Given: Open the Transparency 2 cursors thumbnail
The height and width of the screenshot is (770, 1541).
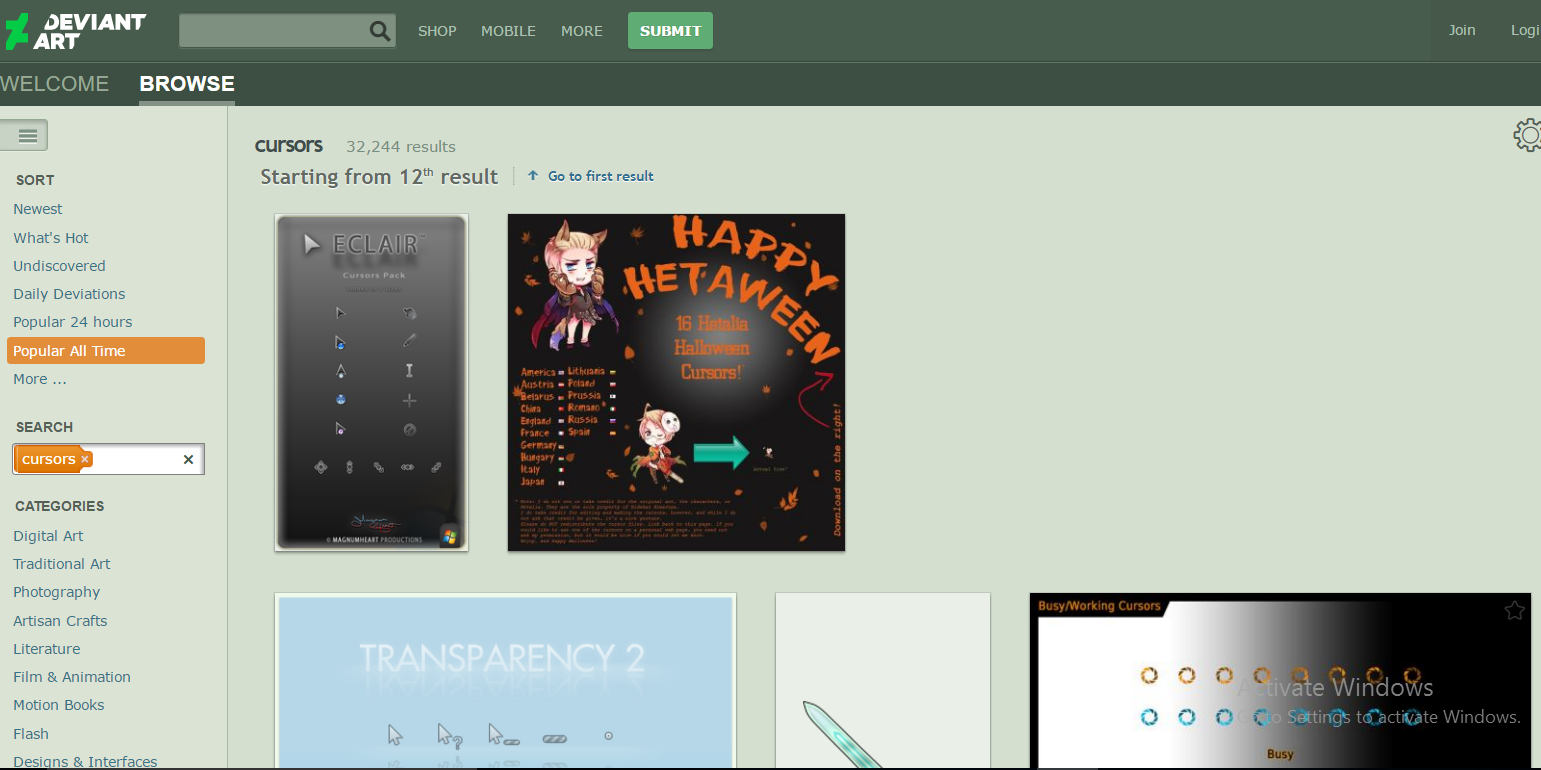Looking at the screenshot, I should click(506, 681).
